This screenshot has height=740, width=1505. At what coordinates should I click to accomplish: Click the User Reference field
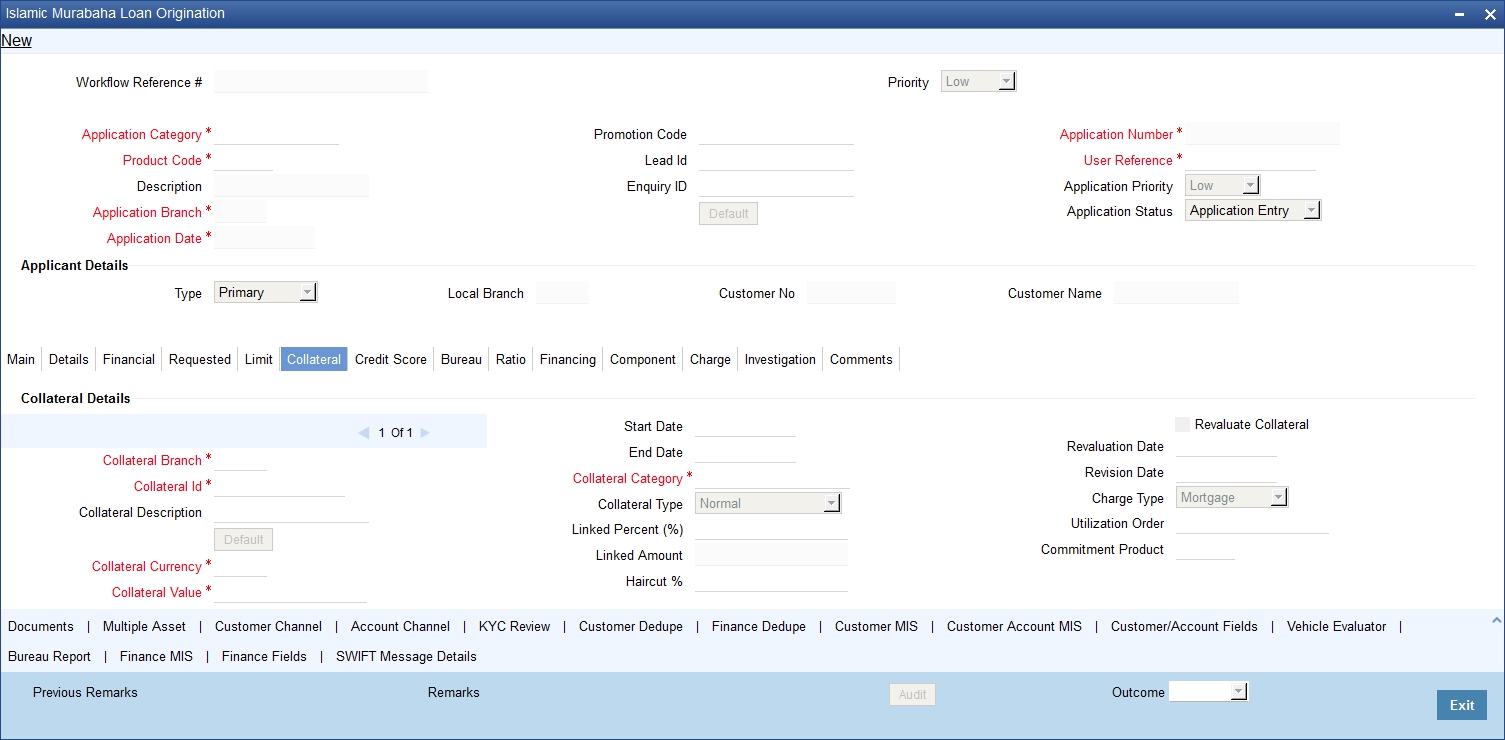click(x=1250, y=160)
